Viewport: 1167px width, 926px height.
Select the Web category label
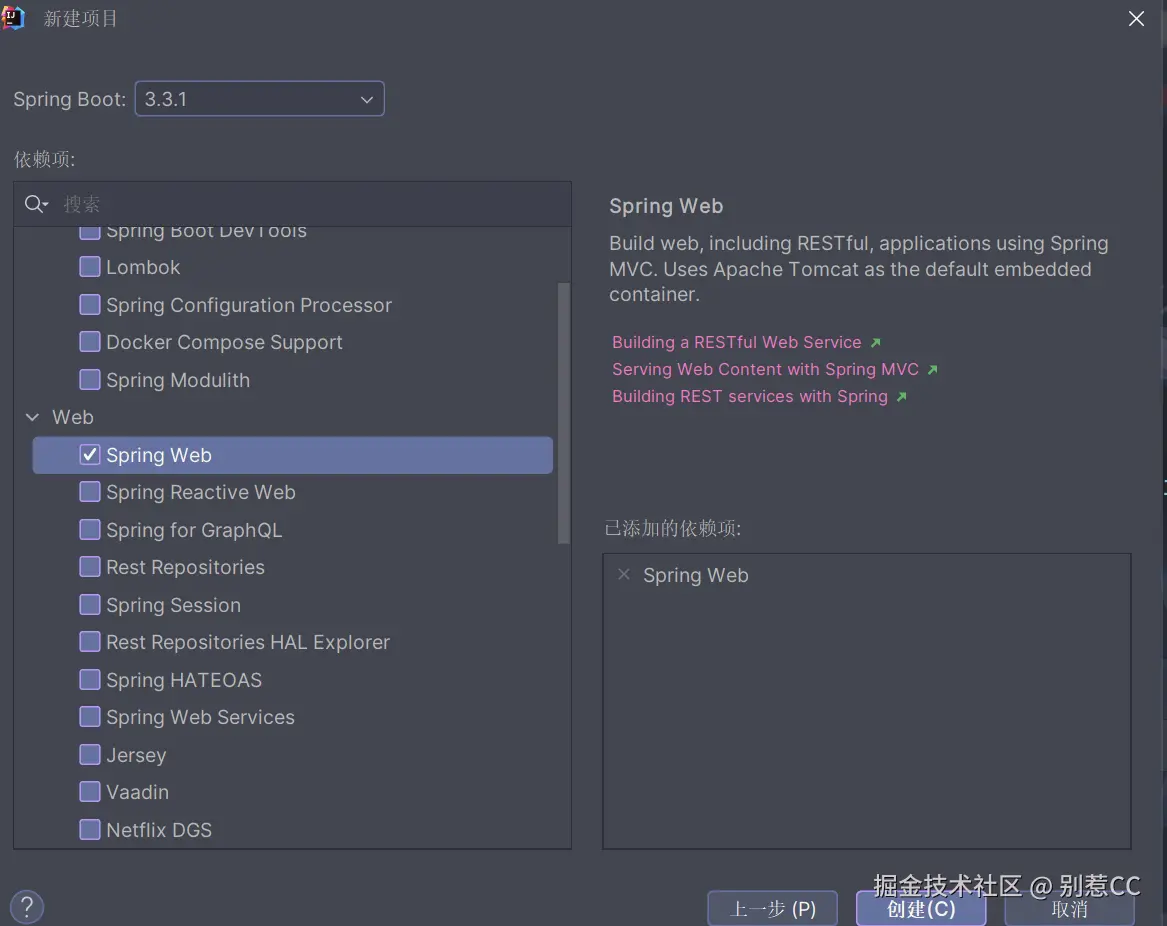pos(73,418)
